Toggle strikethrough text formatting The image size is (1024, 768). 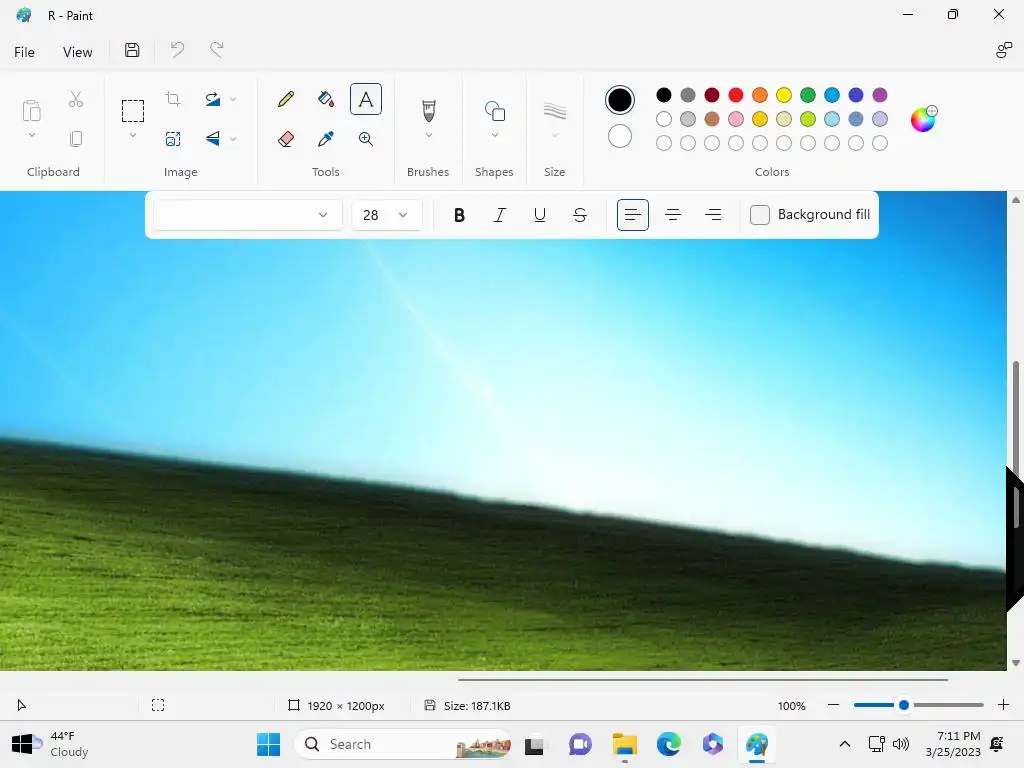pos(580,215)
